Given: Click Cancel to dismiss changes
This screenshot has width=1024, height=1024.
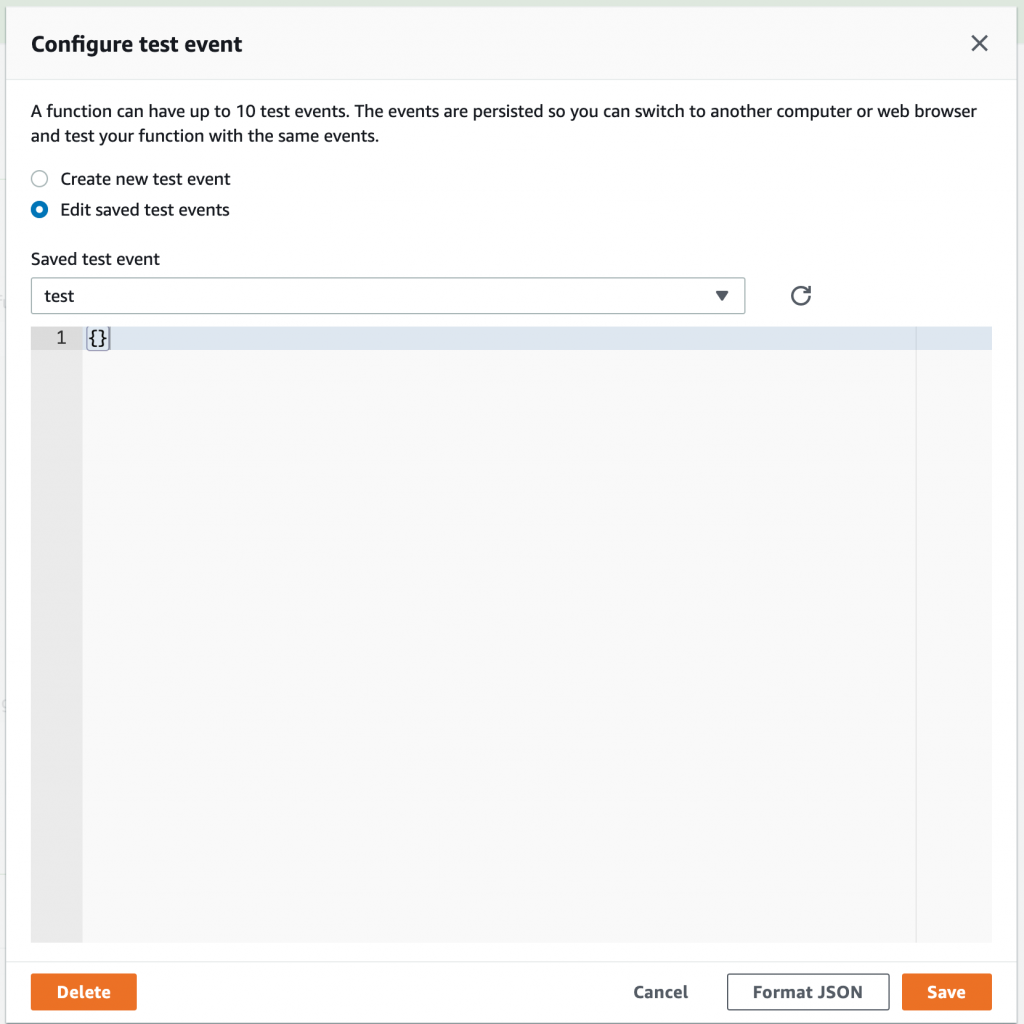Looking at the screenshot, I should [x=660, y=992].
